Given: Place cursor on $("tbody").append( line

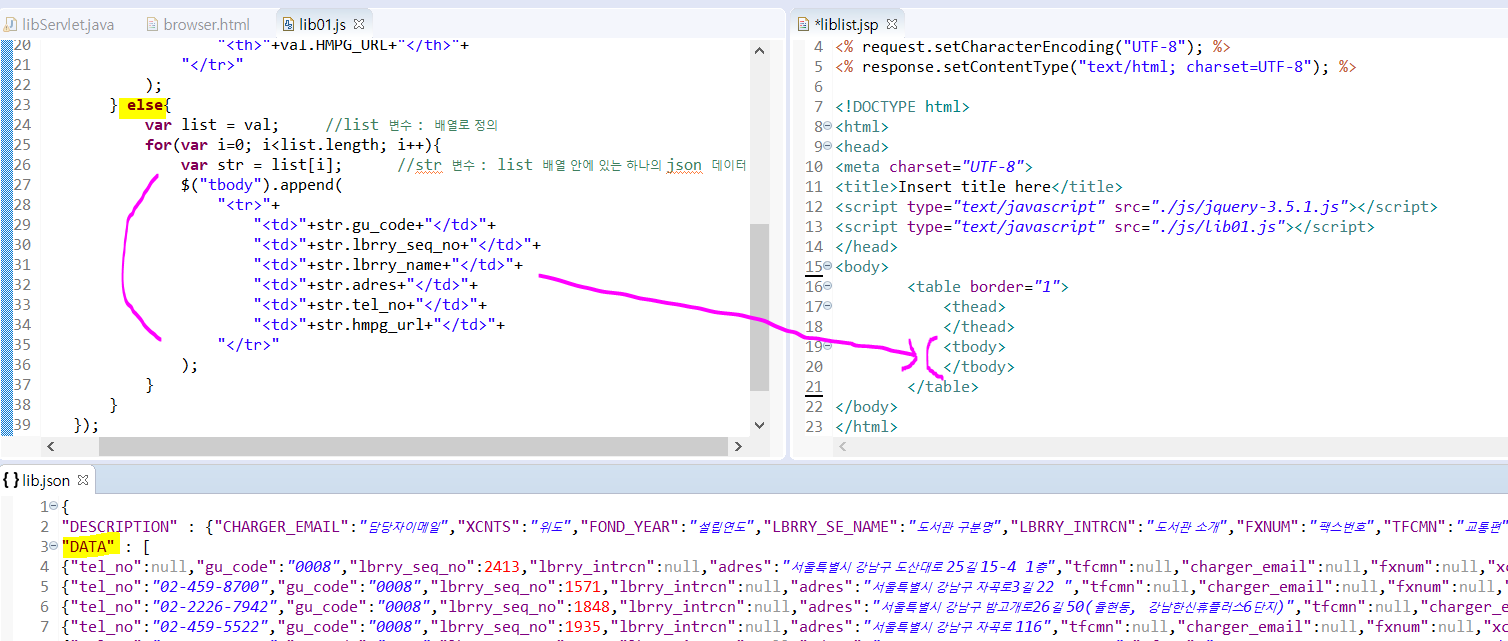Looking at the screenshot, I should (x=262, y=185).
